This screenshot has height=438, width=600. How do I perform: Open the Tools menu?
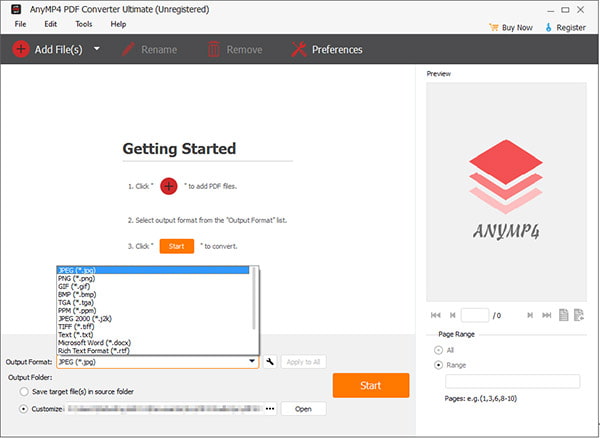pyautogui.click(x=83, y=24)
